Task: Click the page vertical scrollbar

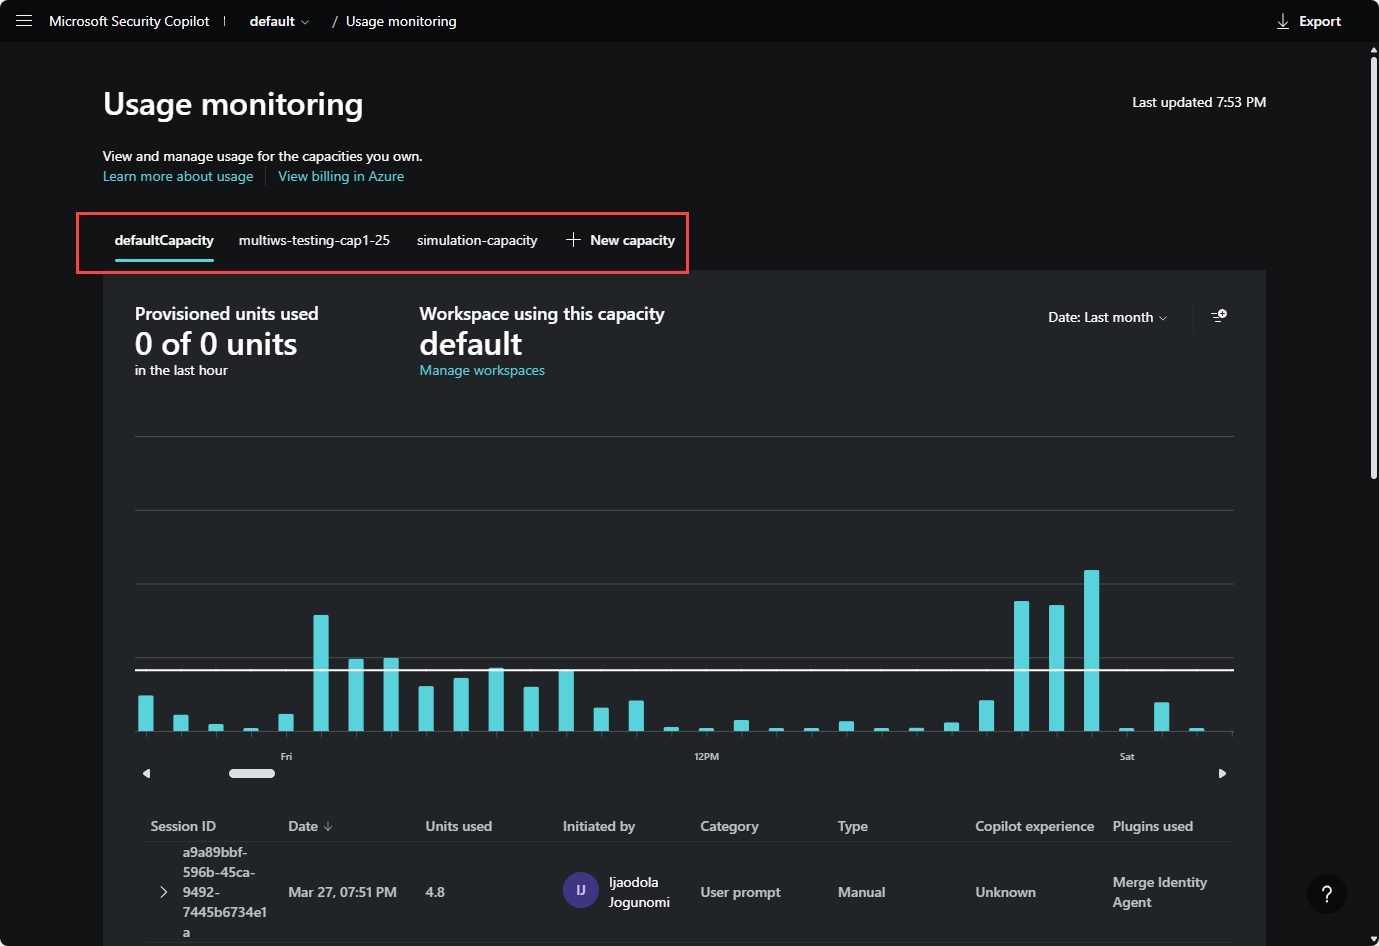Action: 1374,270
